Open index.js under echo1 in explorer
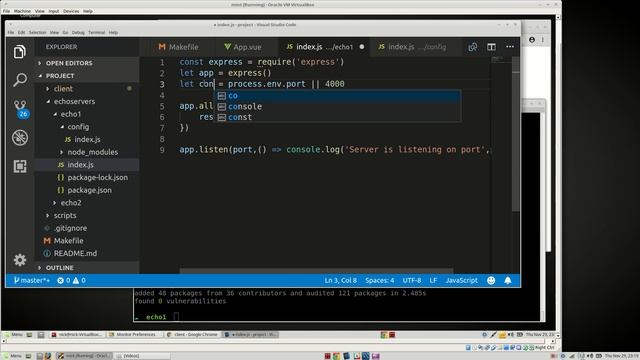This screenshot has height=360, width=640. [x=80, y=164]
